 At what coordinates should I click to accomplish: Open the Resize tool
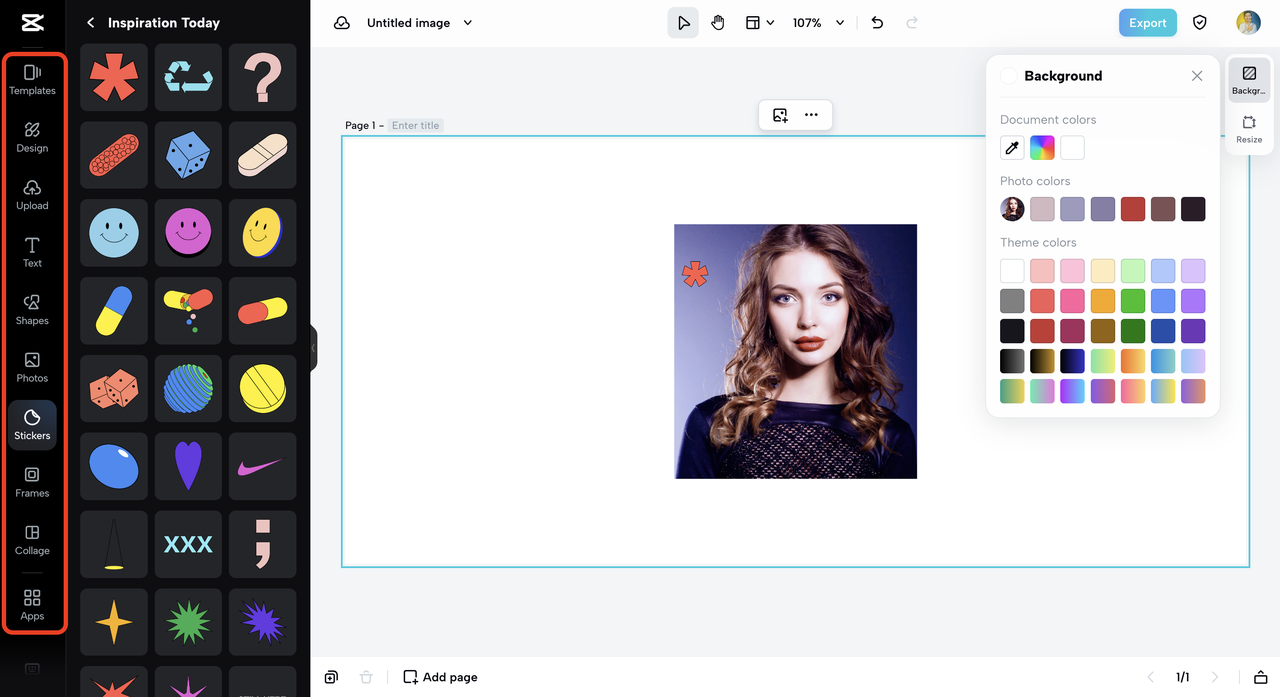click(x=1249, y=129)
